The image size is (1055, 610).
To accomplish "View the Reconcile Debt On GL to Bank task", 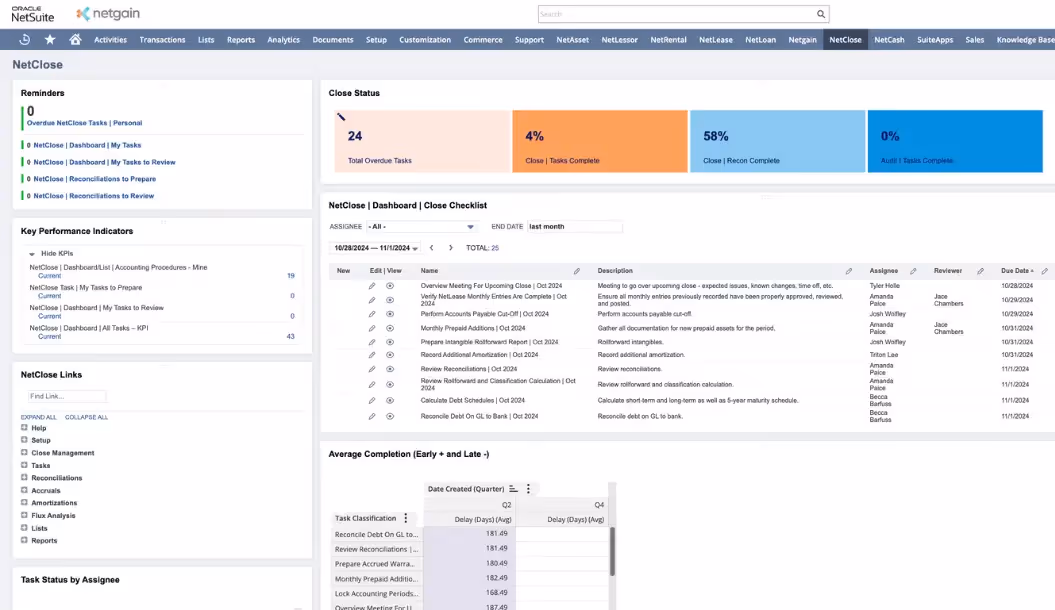I will tap(390, 416).
